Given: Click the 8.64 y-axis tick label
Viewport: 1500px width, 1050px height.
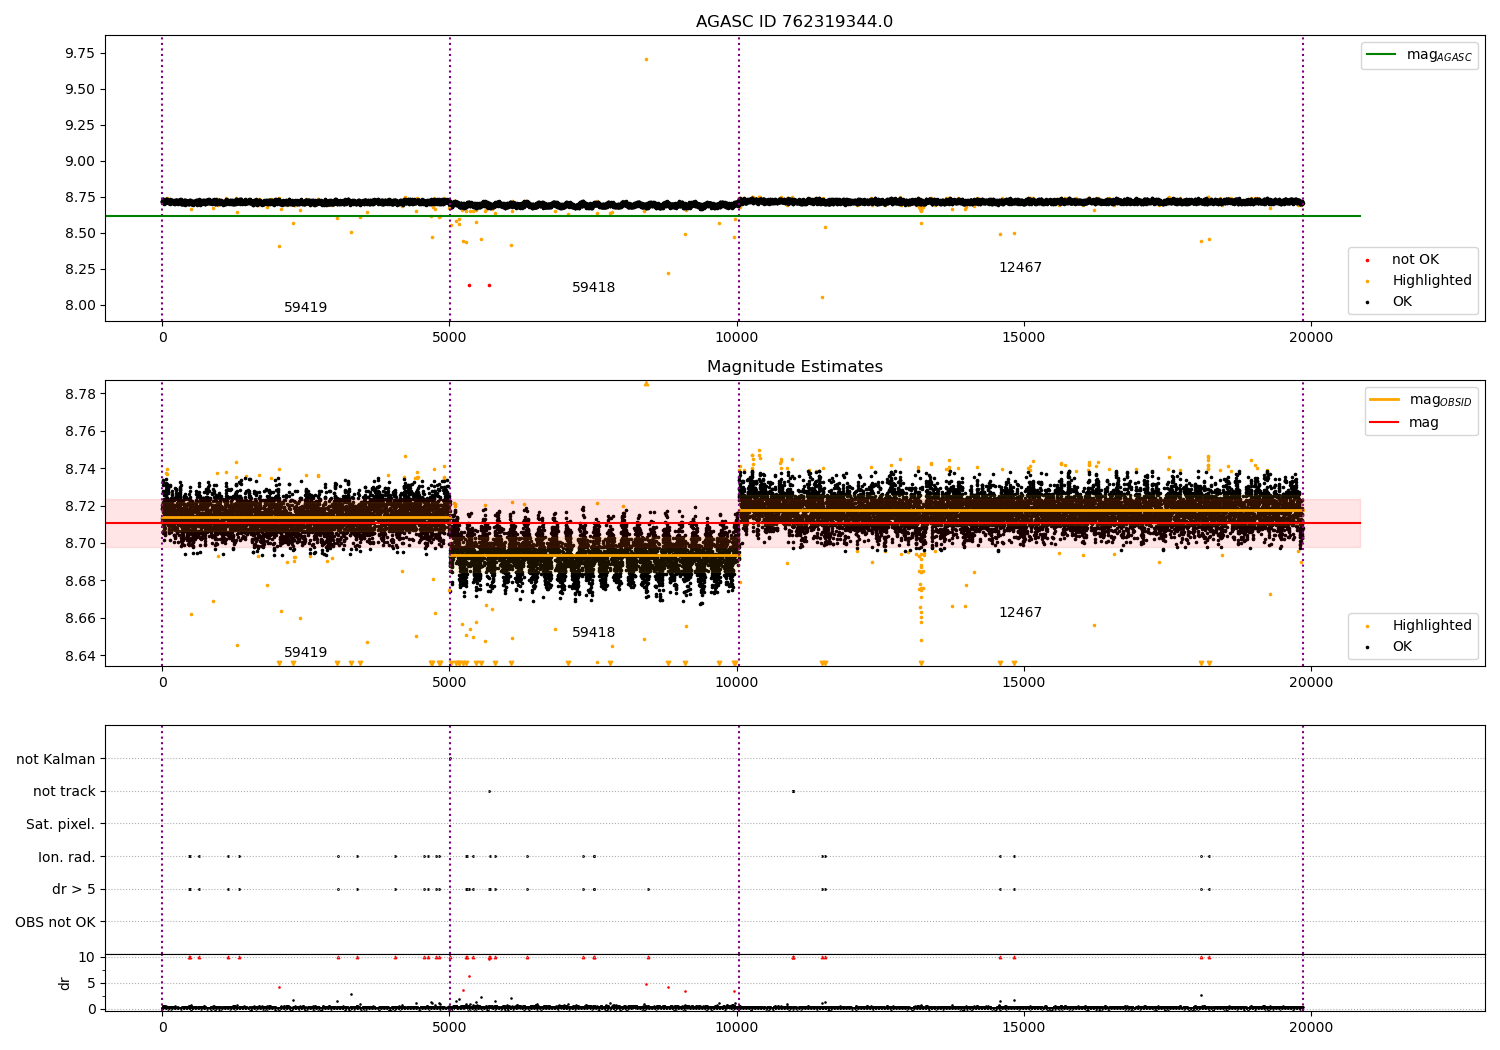Looking at the screenshot, I should point(78,656).
